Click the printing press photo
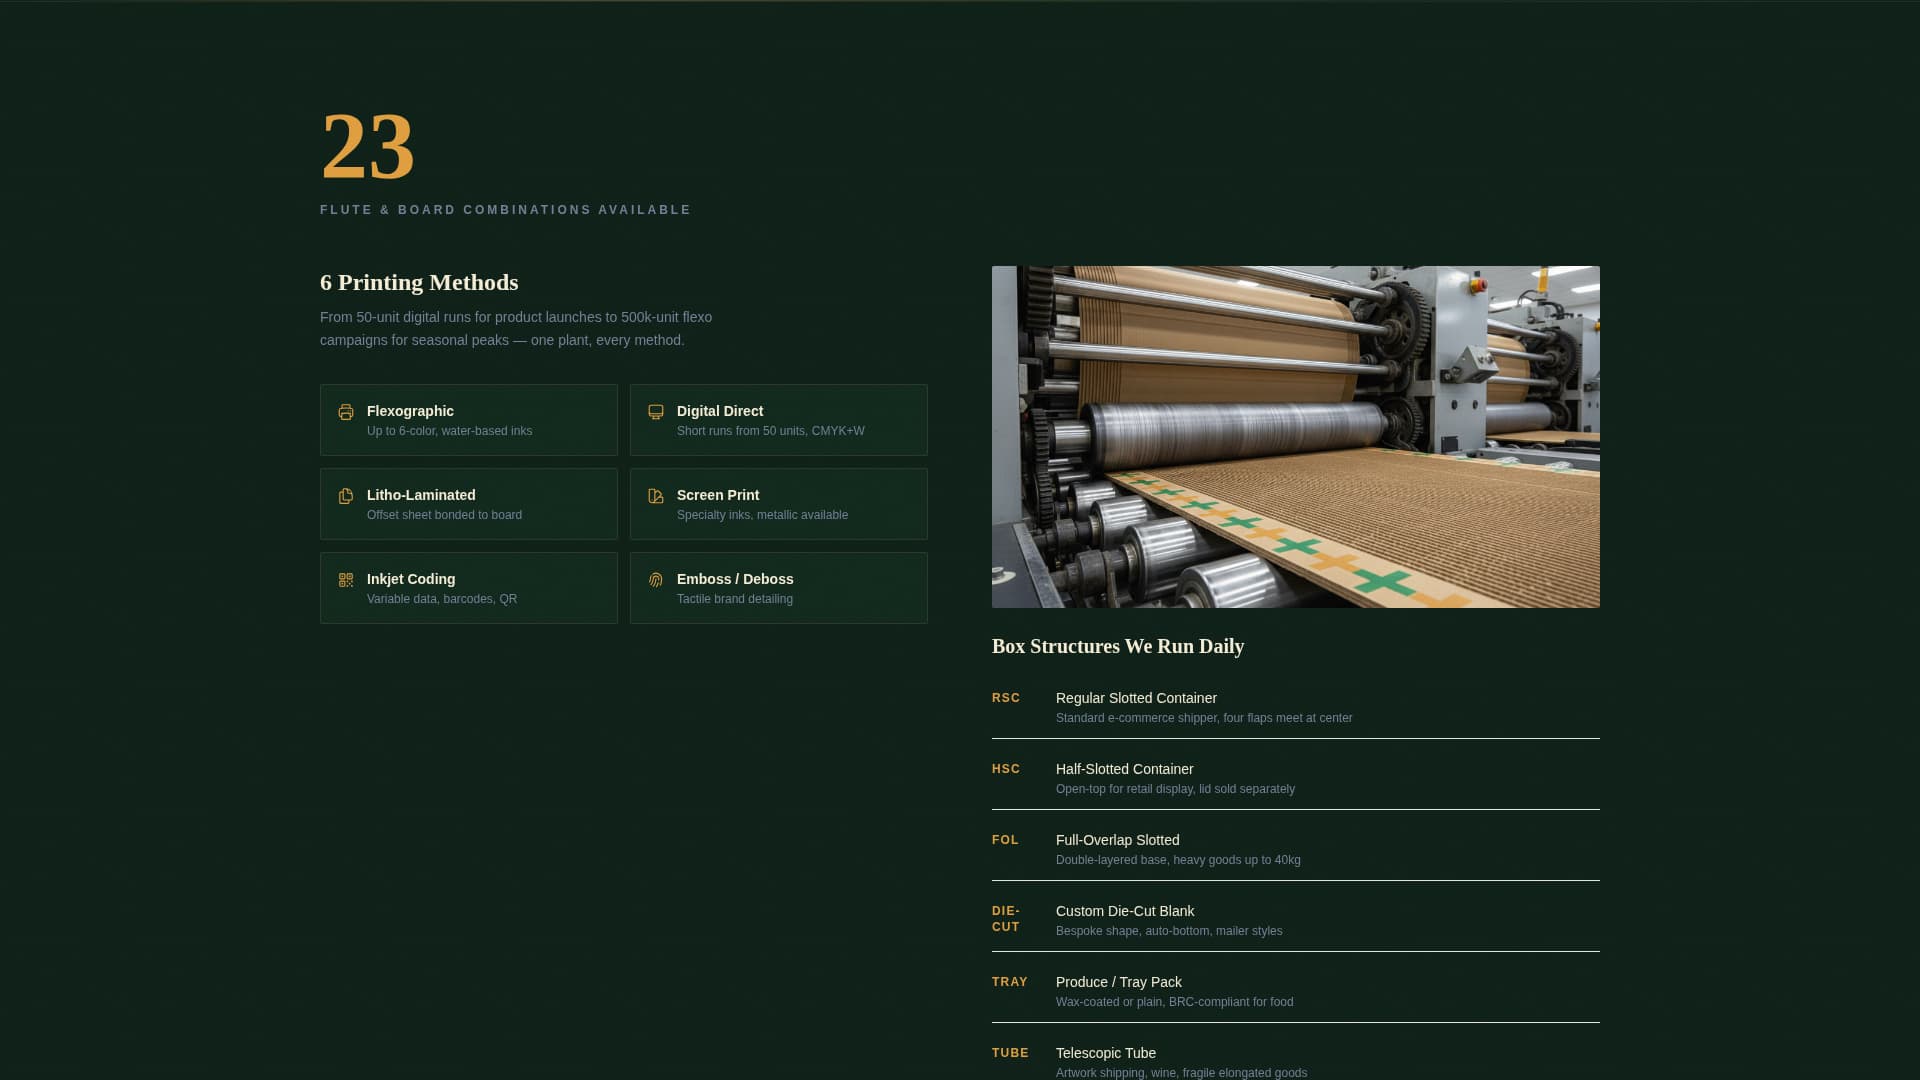This screenshot has height=1080, width=1920. [x=1295, y=436]
